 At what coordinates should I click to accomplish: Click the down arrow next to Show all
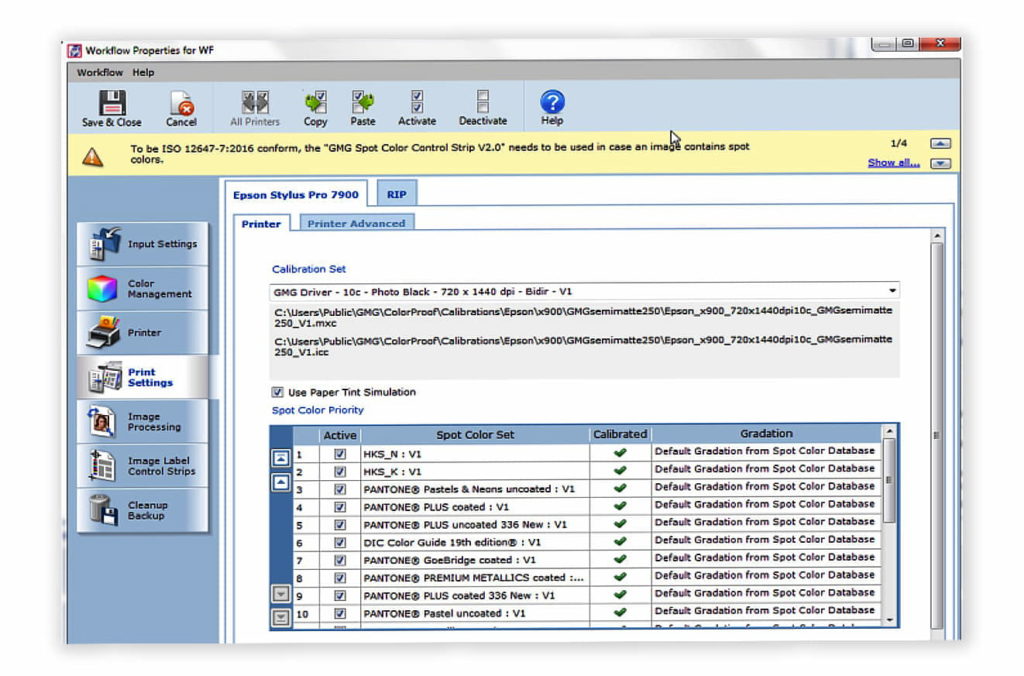pyautogui.click(x=940, y=163)
